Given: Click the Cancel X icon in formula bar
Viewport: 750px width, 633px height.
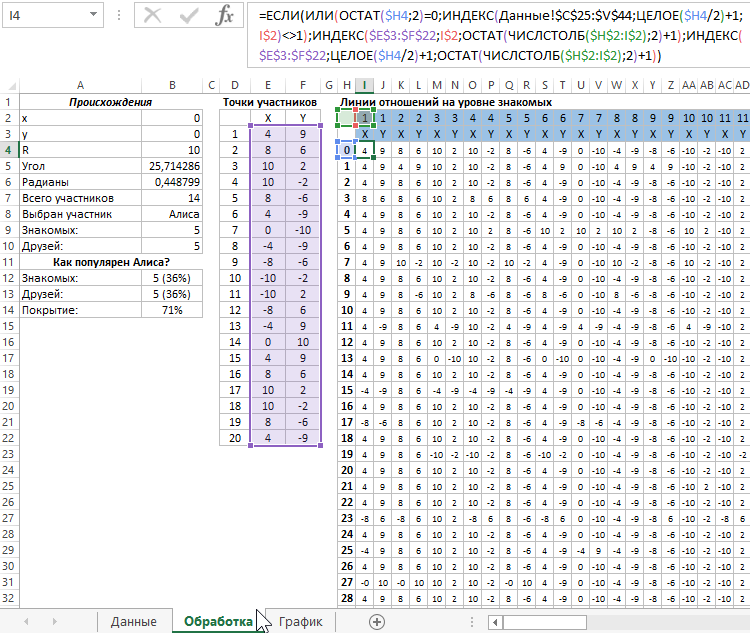Looking at the screenshot, I should click(x=153, y=16).
